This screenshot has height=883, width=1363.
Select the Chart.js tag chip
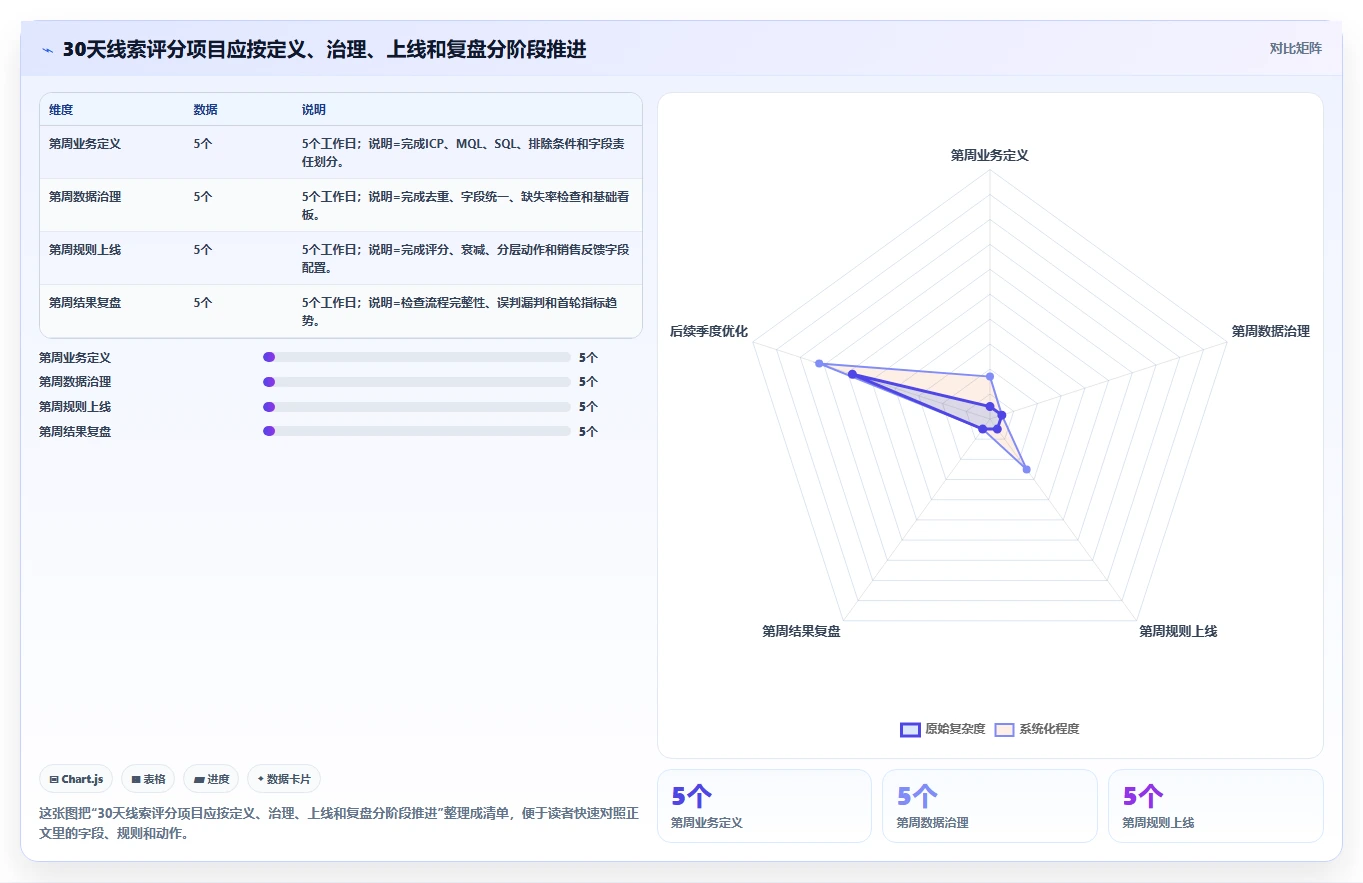[77, 779]
